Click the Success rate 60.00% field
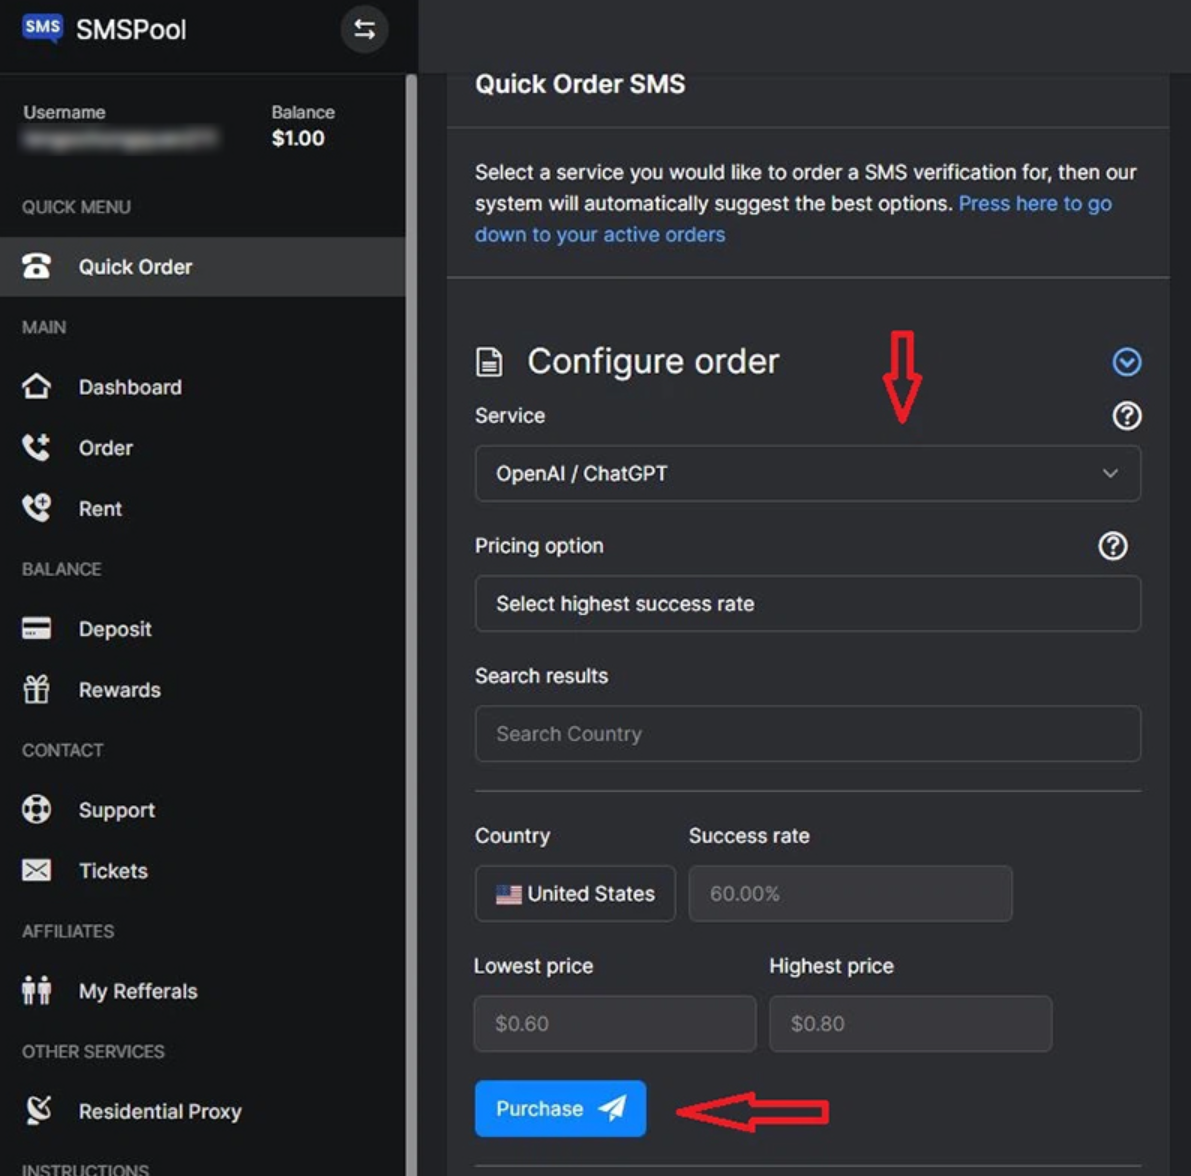 (x=850, y=893)
